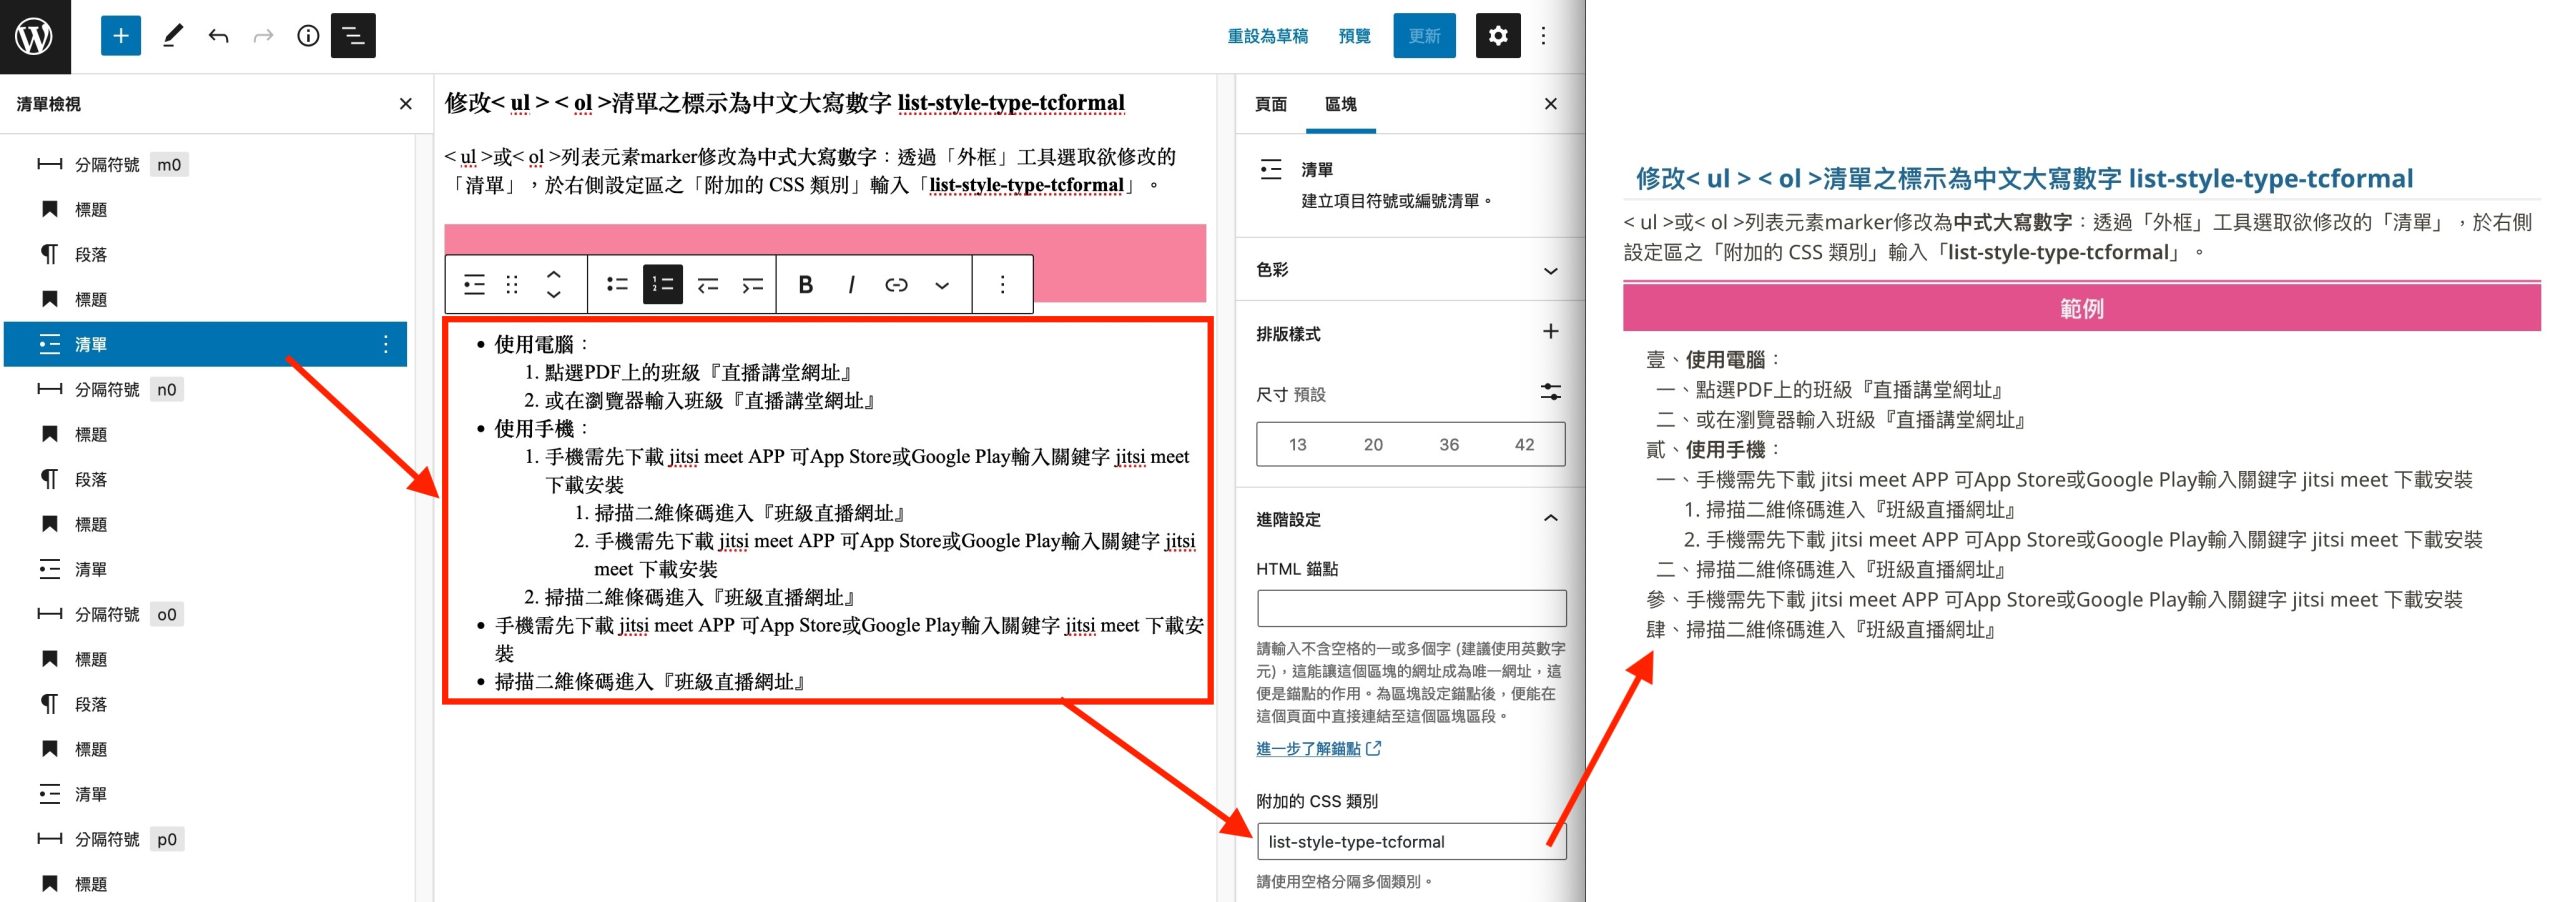Click the 更新 update button
The image size is (2560, 902).
1424,36
